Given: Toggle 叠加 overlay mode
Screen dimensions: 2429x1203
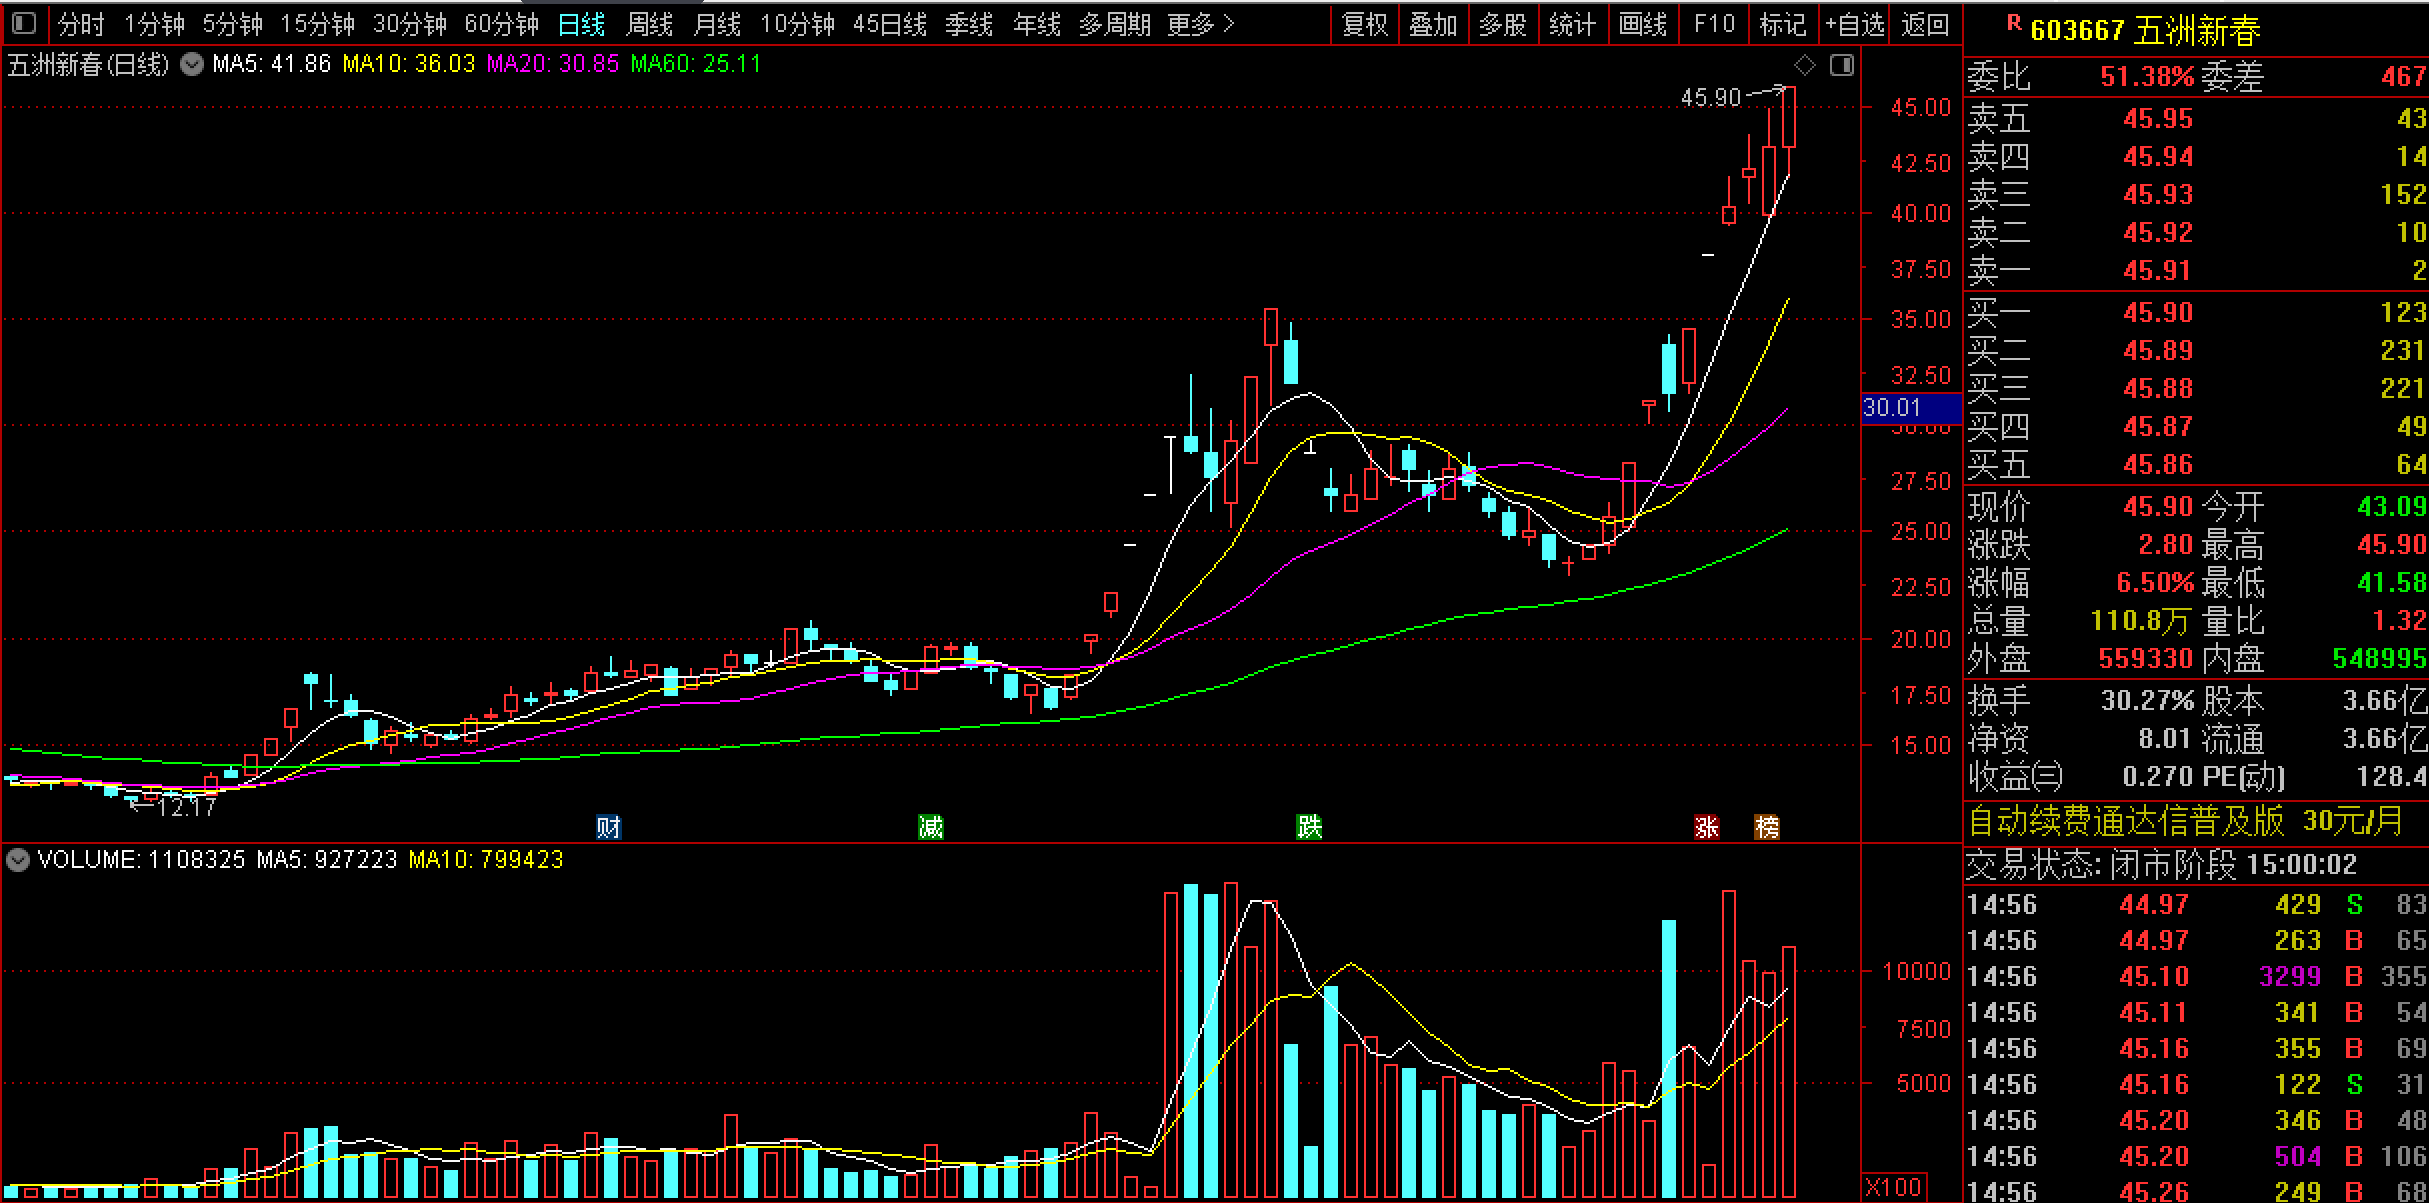Looking at the screenshot, I should pyautogui.click(x=1433, y=23).
